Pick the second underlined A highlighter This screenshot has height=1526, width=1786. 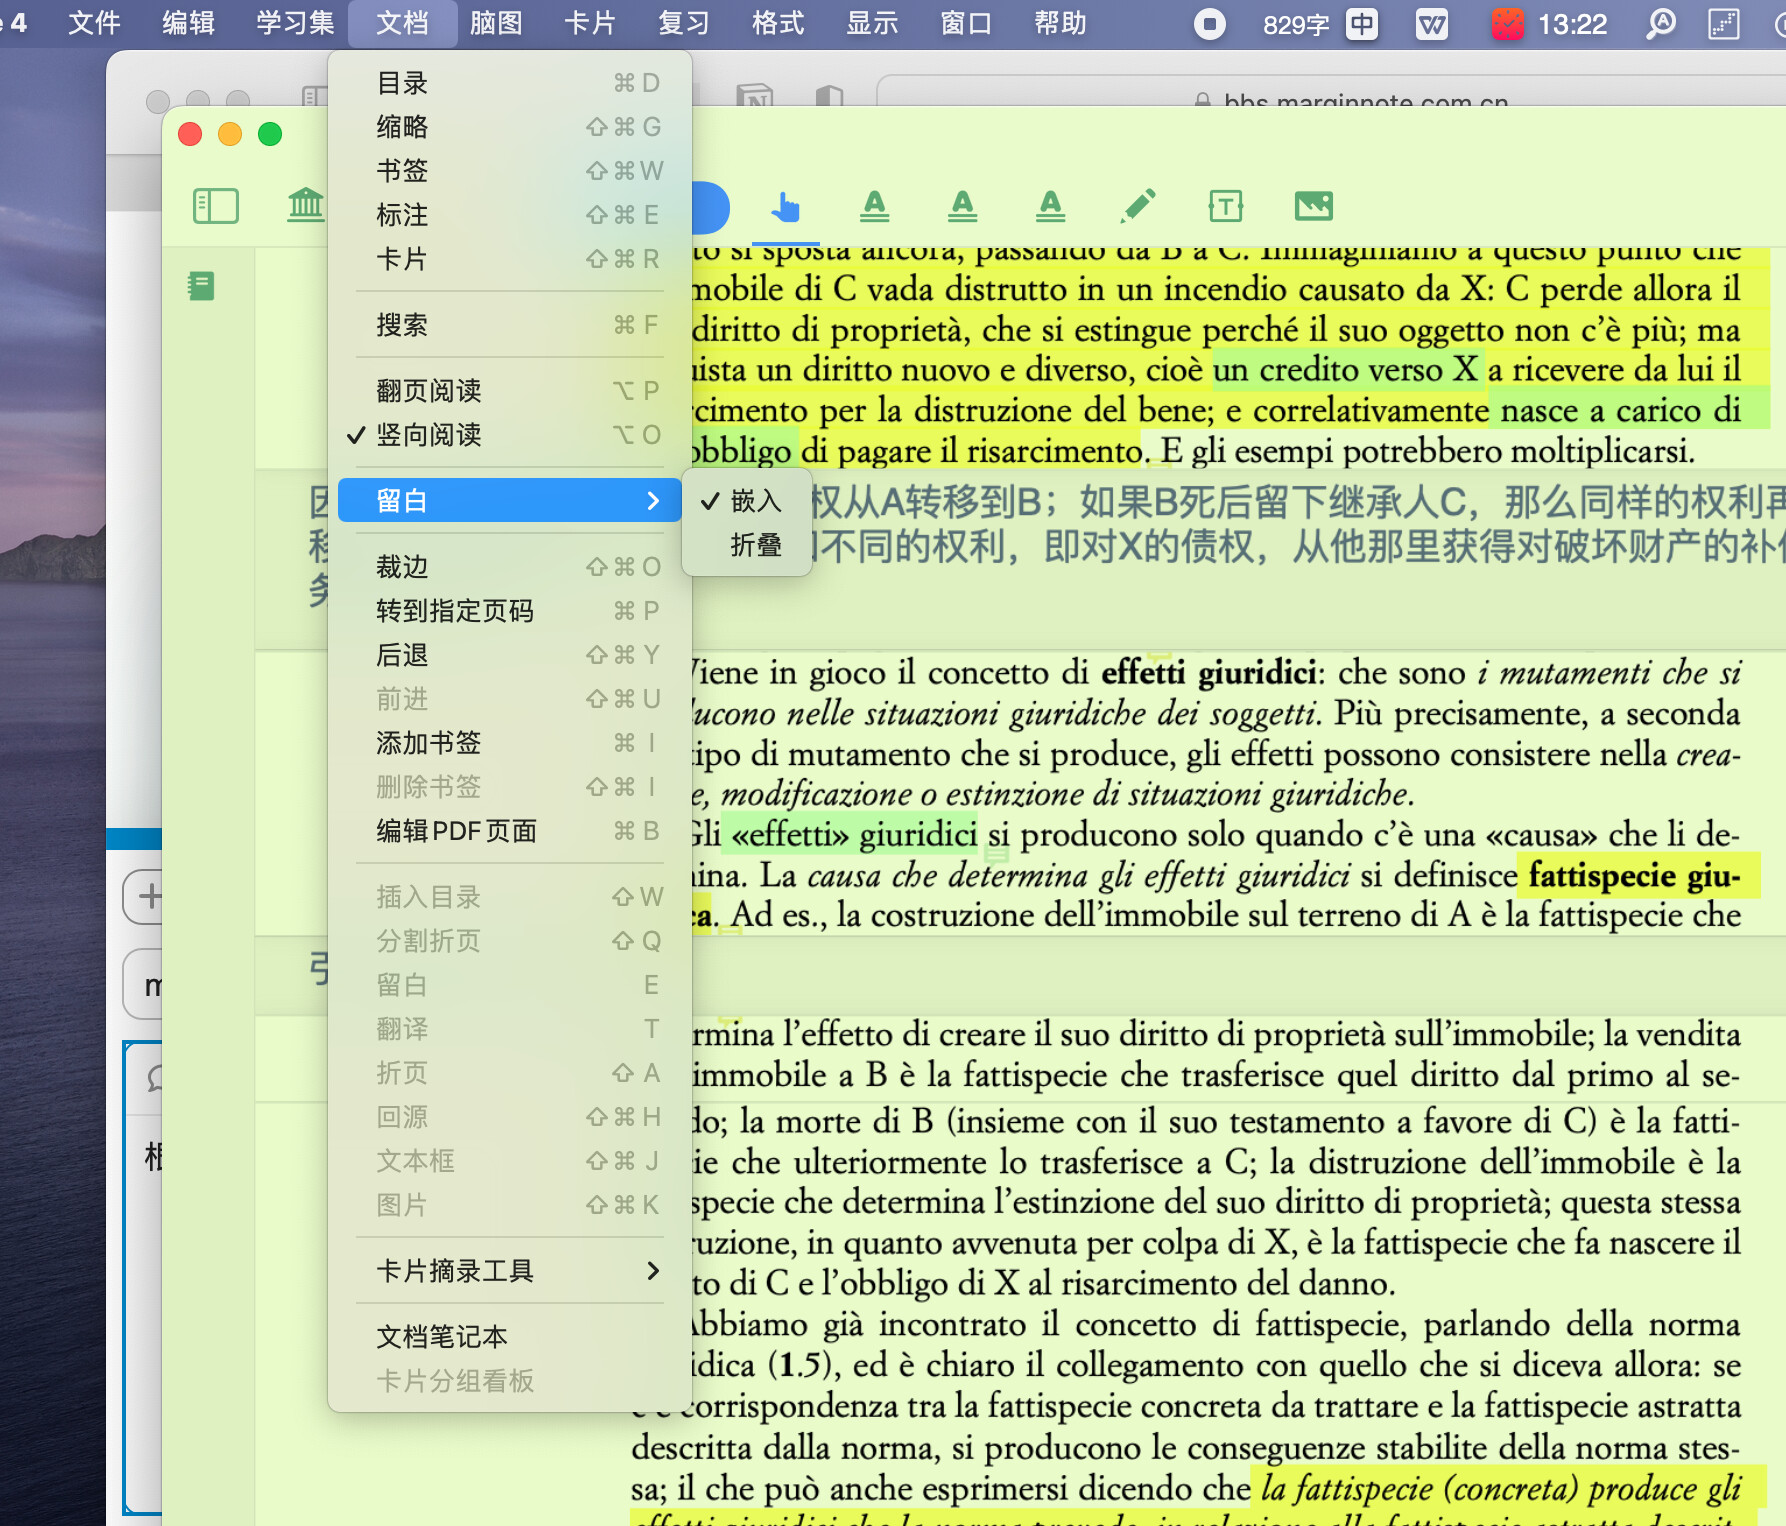coord(963,206)
